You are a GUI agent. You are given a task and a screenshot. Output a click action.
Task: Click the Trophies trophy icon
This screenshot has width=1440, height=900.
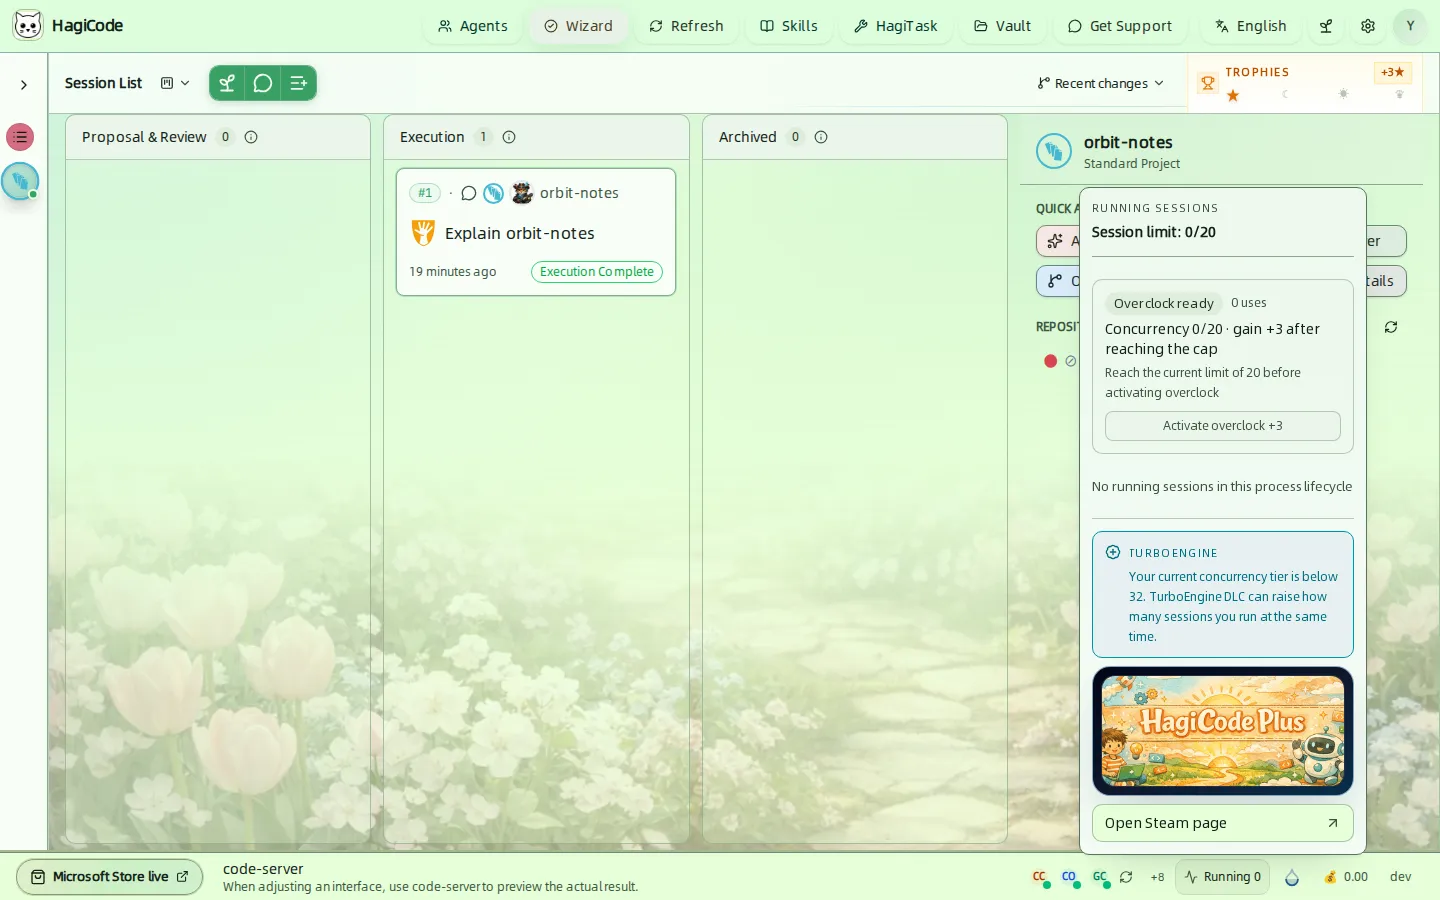[1208, 83]
